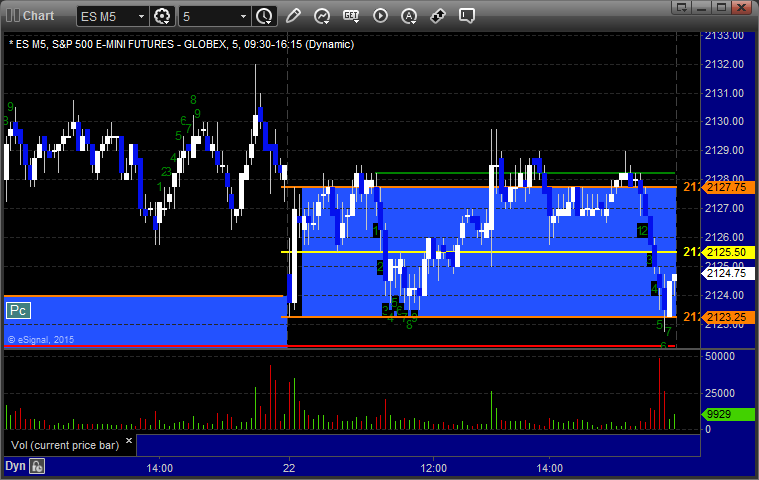Screen dimensions: 759x480
Task: Click the studies curve icon in toolbar
Action: pos(322,16)
